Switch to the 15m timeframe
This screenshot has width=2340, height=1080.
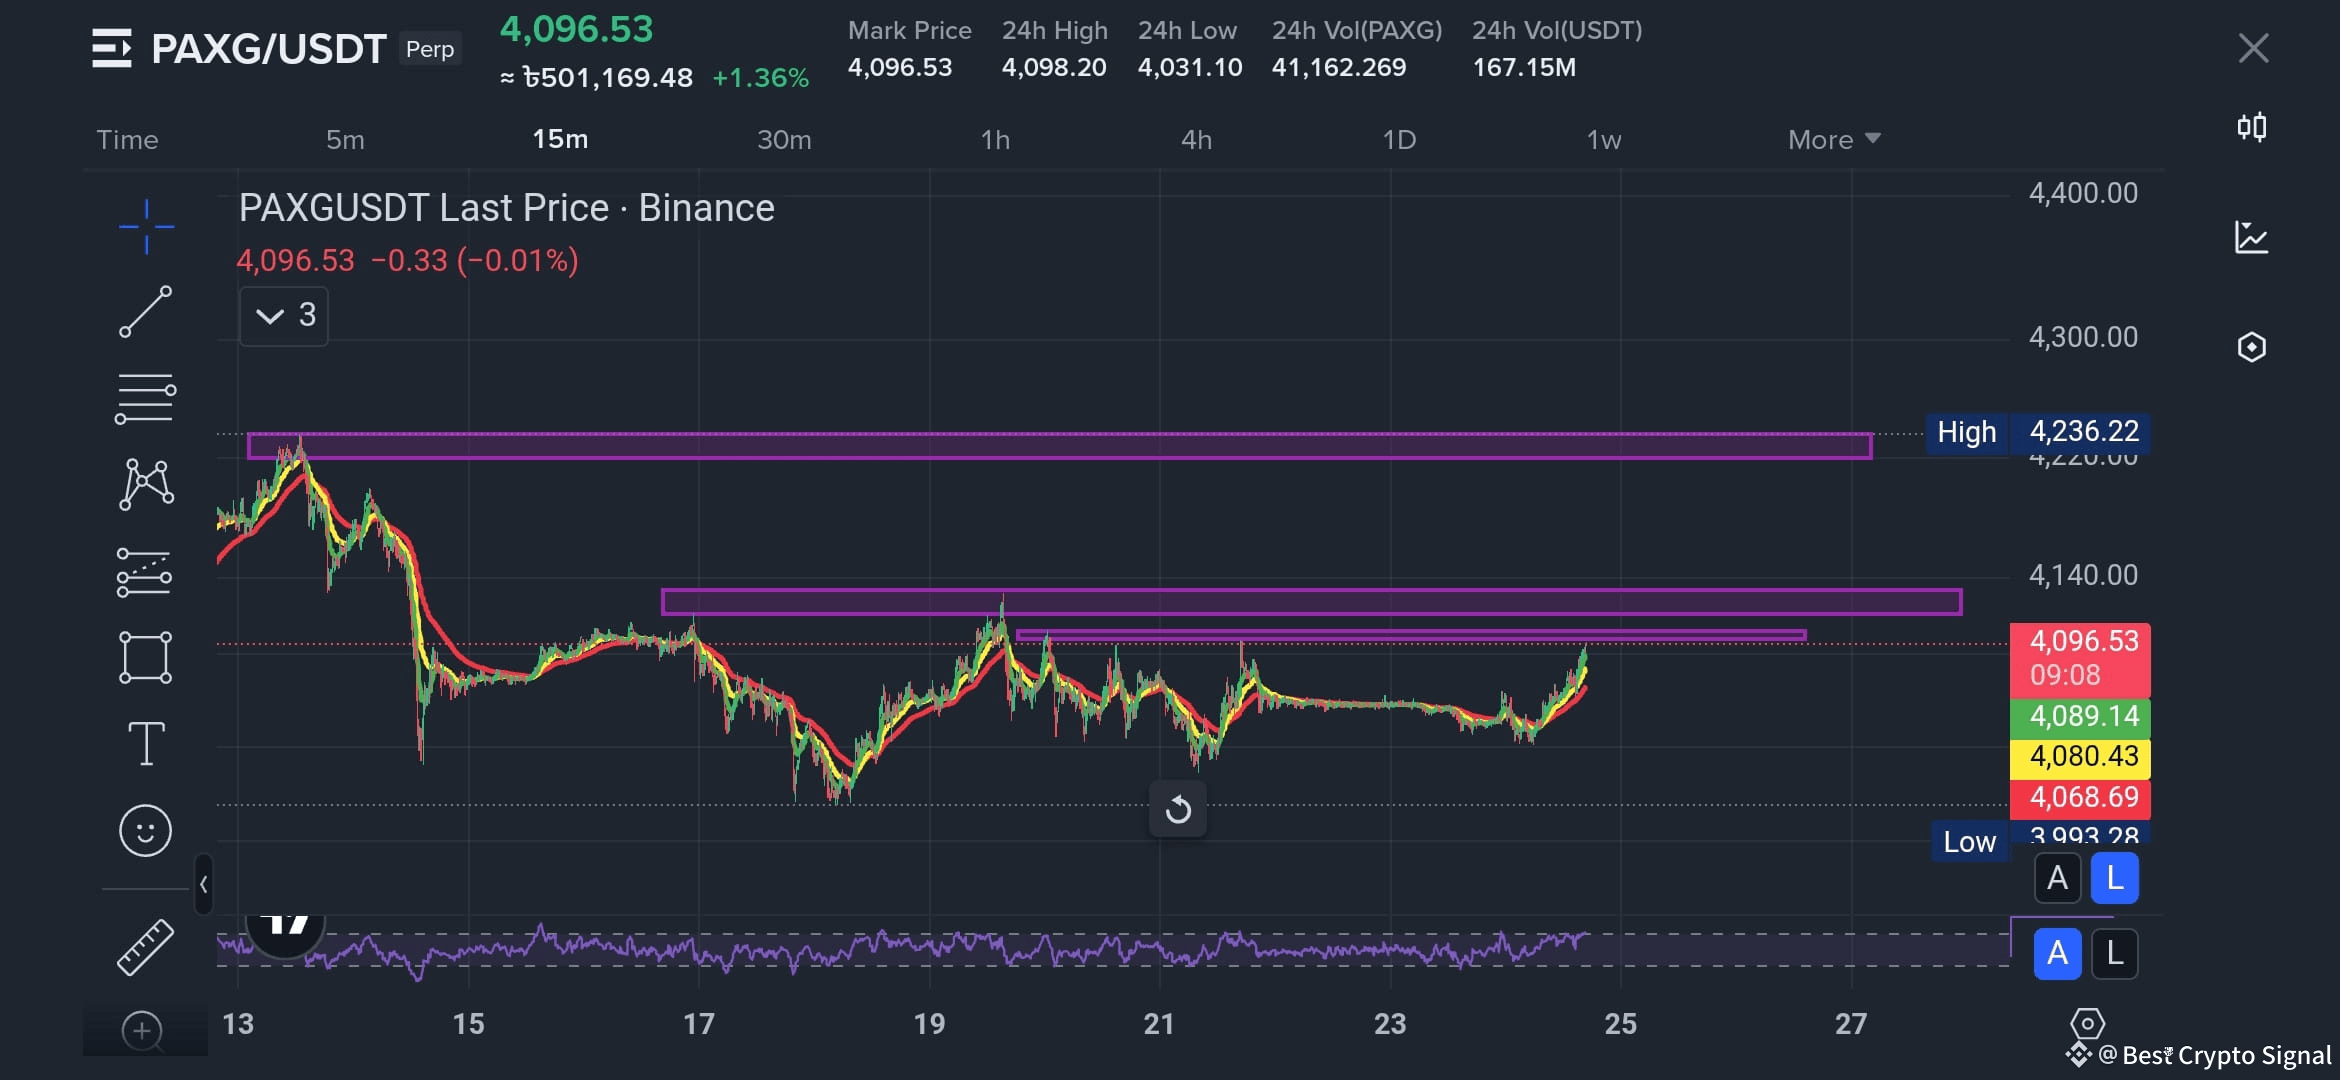[560, 139]
